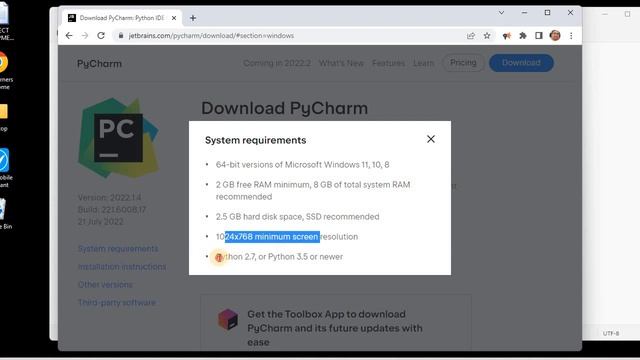Reload the PyCharm download page
The image size is (640, 360).
(x=101, y=36)
